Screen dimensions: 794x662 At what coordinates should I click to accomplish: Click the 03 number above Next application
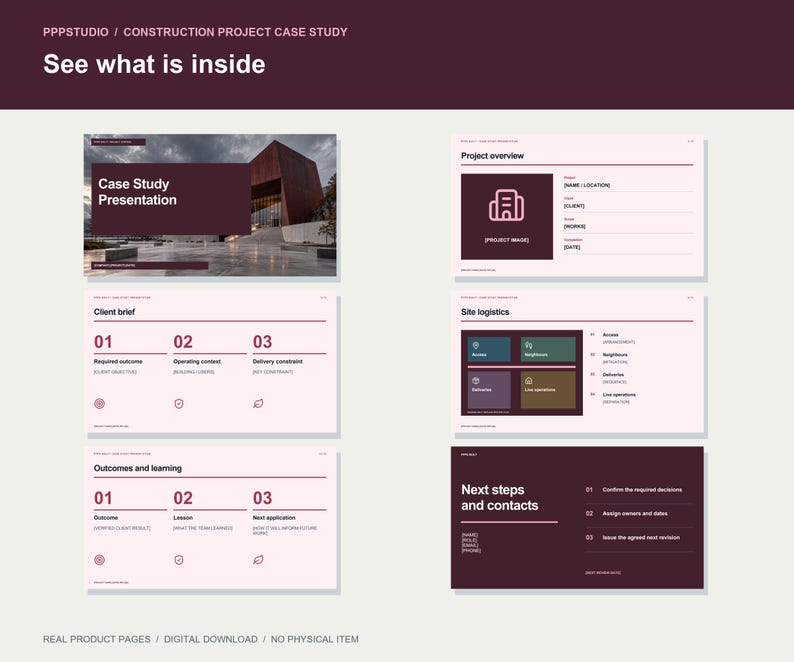click(x=262, y=498)
